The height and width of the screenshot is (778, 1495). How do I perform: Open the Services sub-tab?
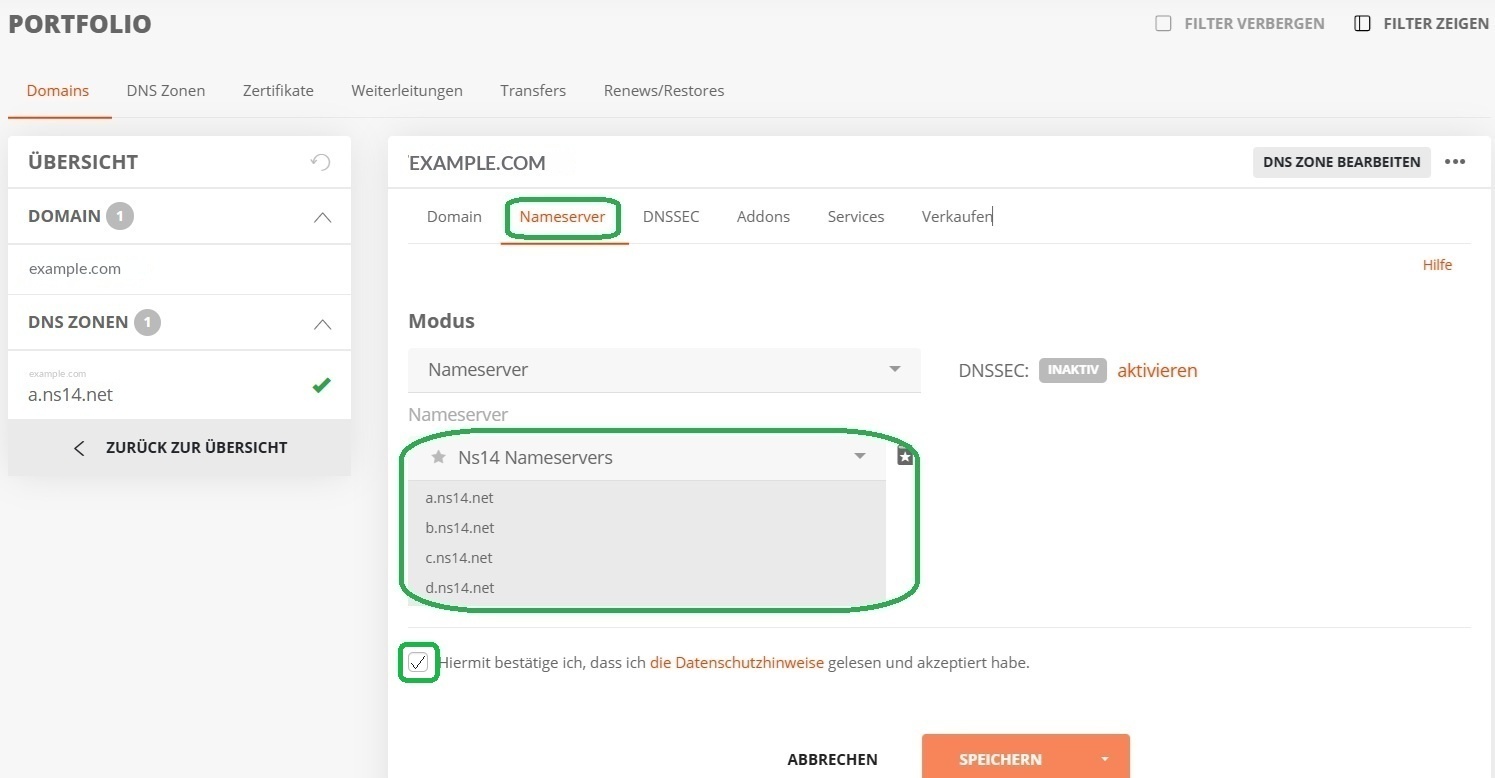(856, 216)
